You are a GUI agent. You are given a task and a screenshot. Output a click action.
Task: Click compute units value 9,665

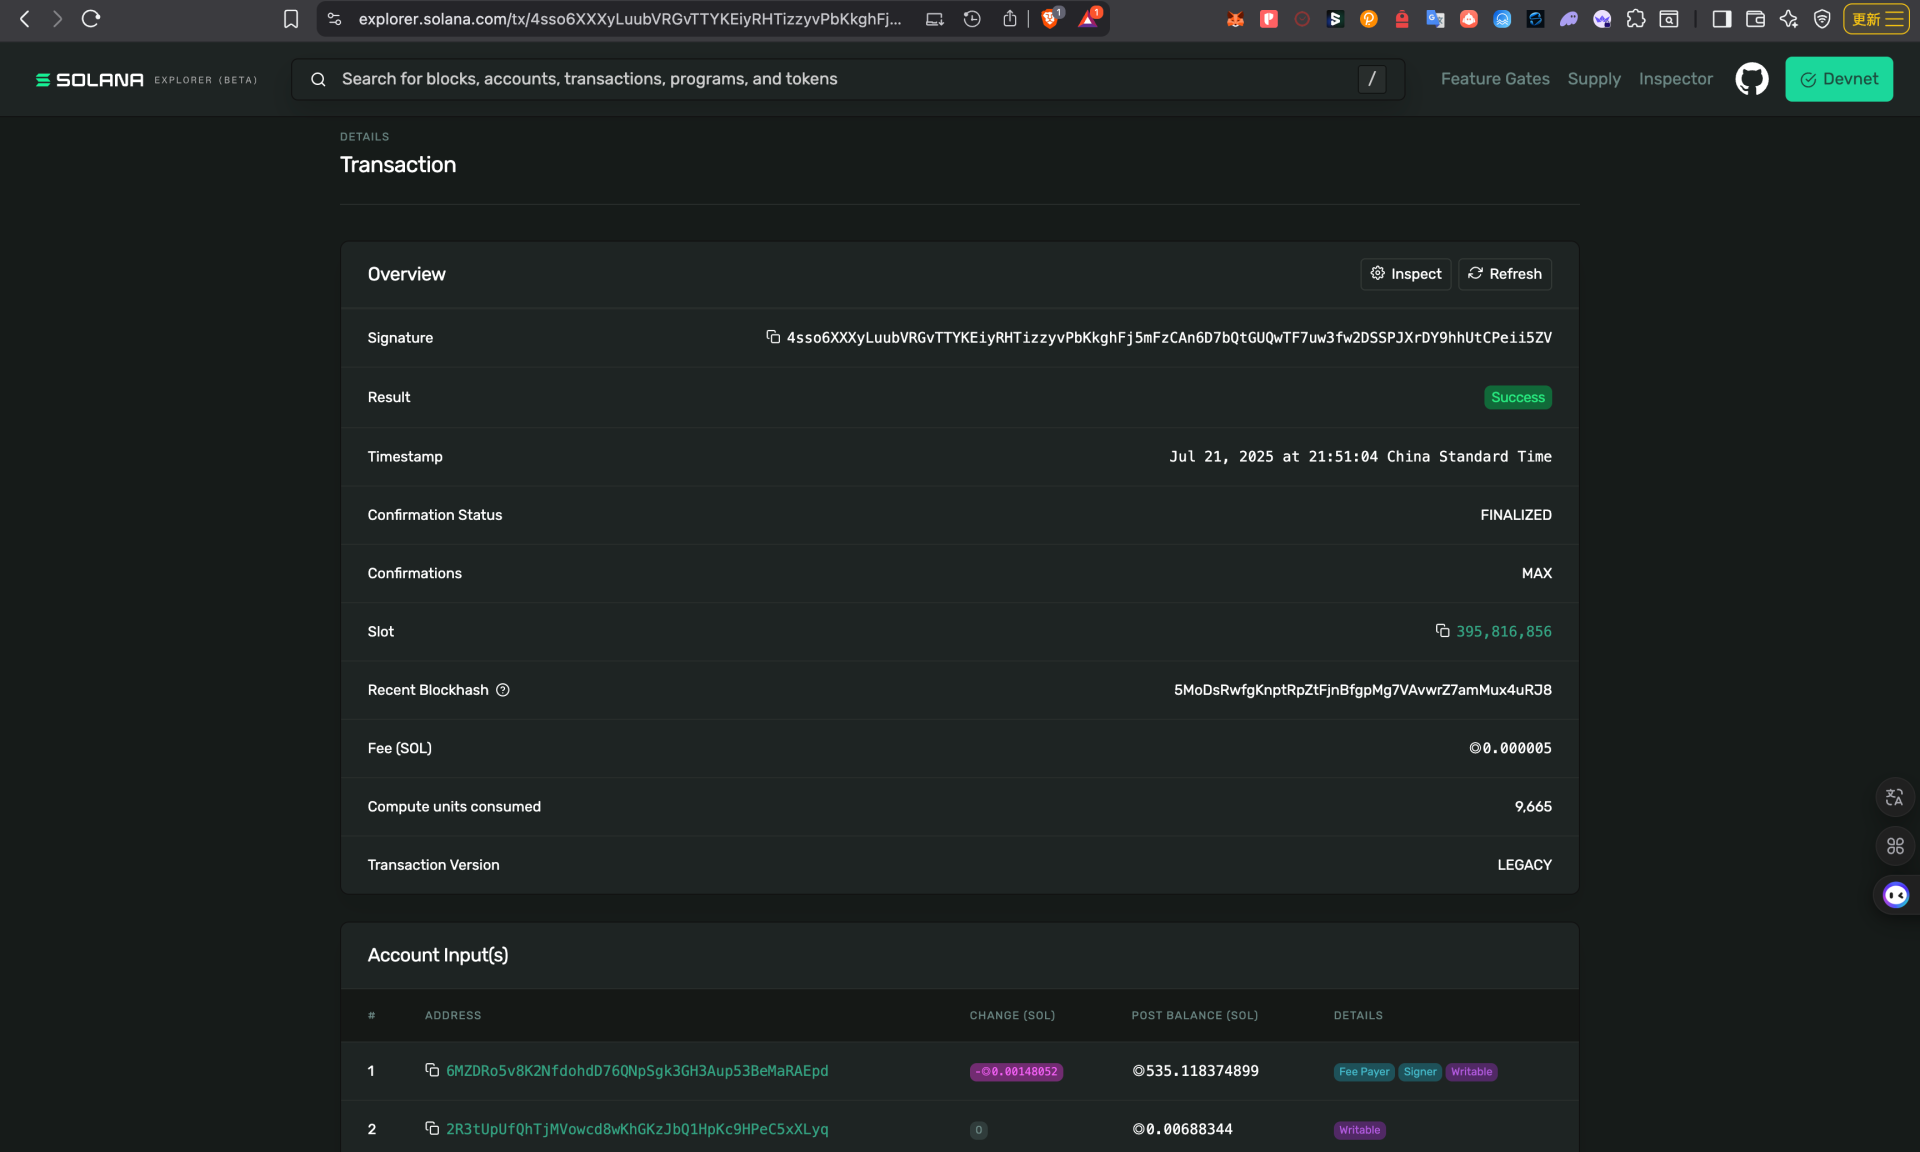click(x=1533, y=807)
